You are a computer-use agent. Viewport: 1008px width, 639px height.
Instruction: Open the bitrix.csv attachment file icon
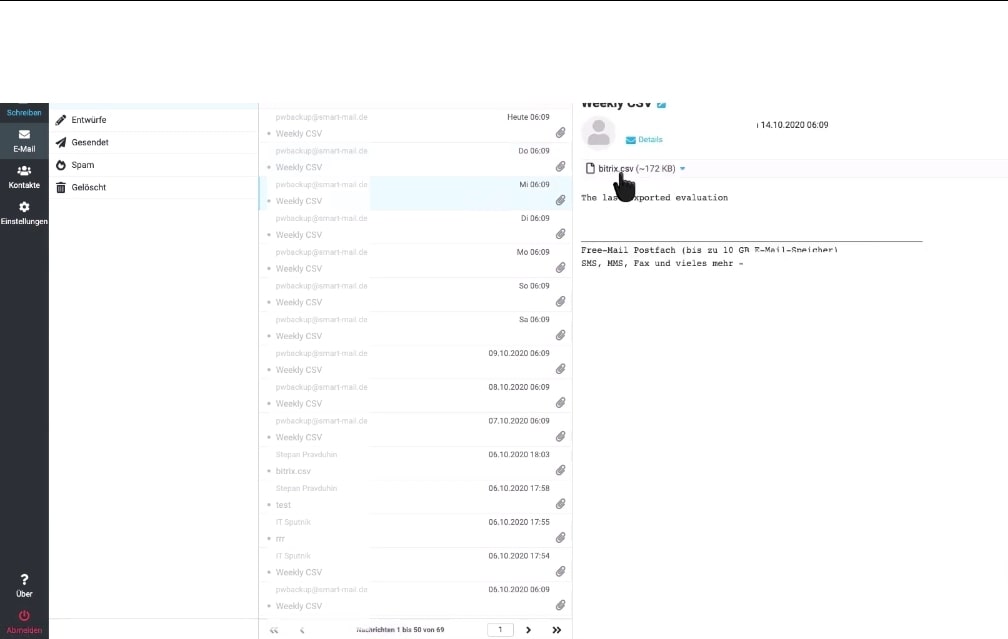coord(588,168)
